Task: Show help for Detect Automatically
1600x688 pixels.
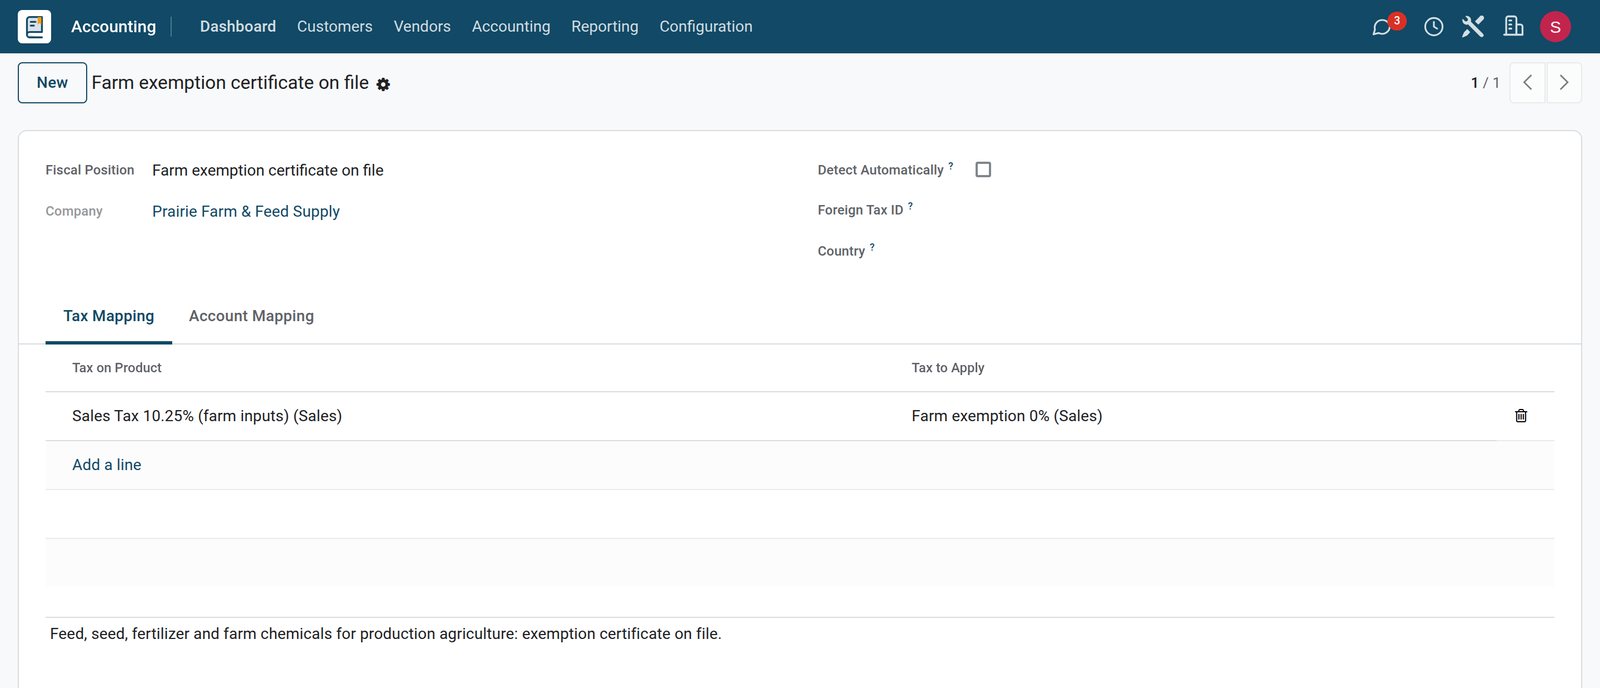Action: coord(951,166)
